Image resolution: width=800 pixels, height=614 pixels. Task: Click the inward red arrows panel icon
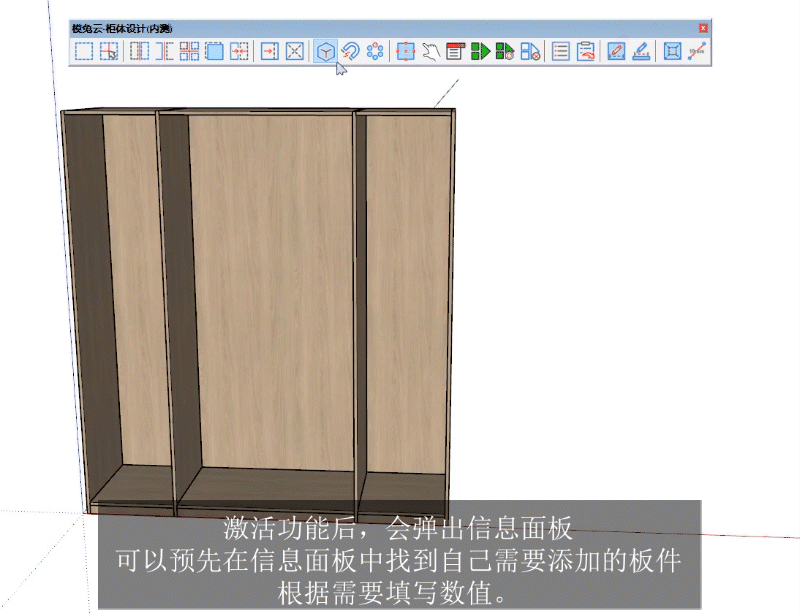(x=239, y=51)
